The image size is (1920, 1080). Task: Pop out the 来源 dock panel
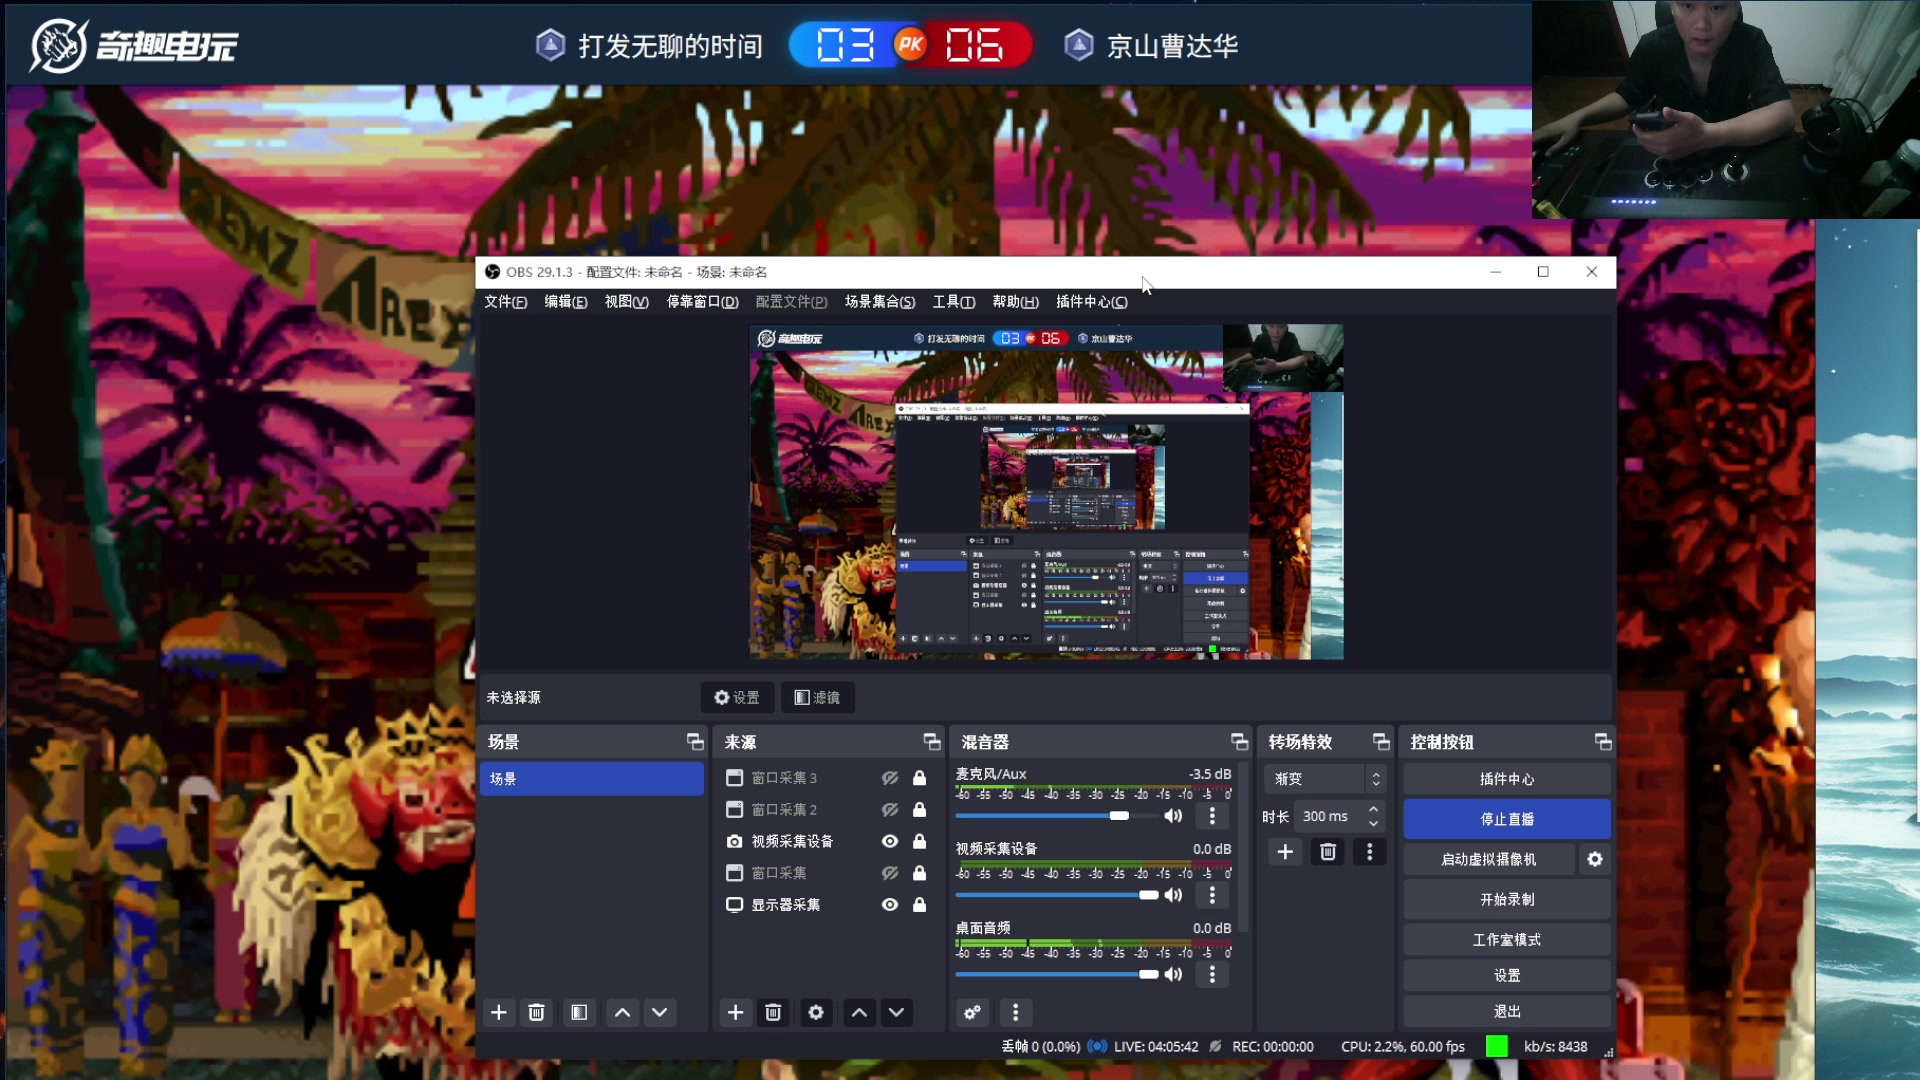(932, 741)
